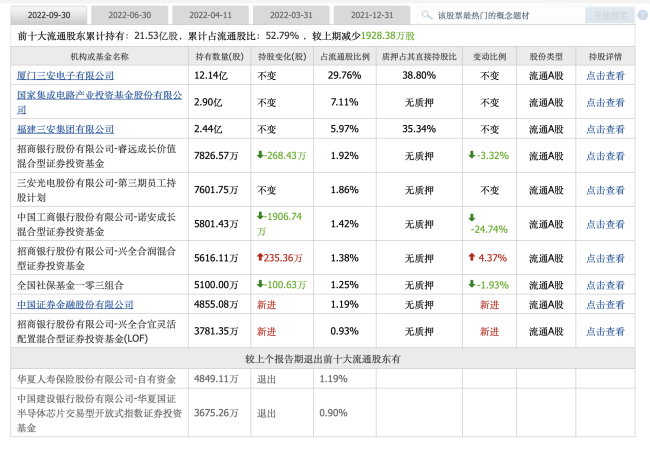Click the 开始搜索 button
This screenshot has width=650, height=449.
pyautogui.click(x=610, y=16)
